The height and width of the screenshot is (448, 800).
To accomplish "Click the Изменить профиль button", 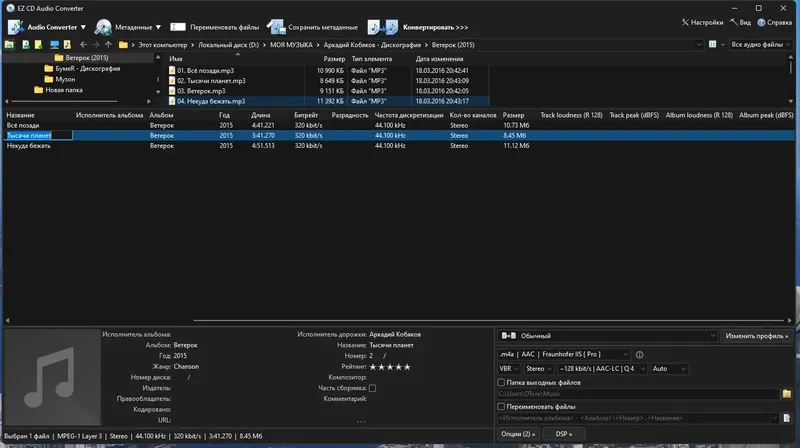I will [x=756, y=336].
